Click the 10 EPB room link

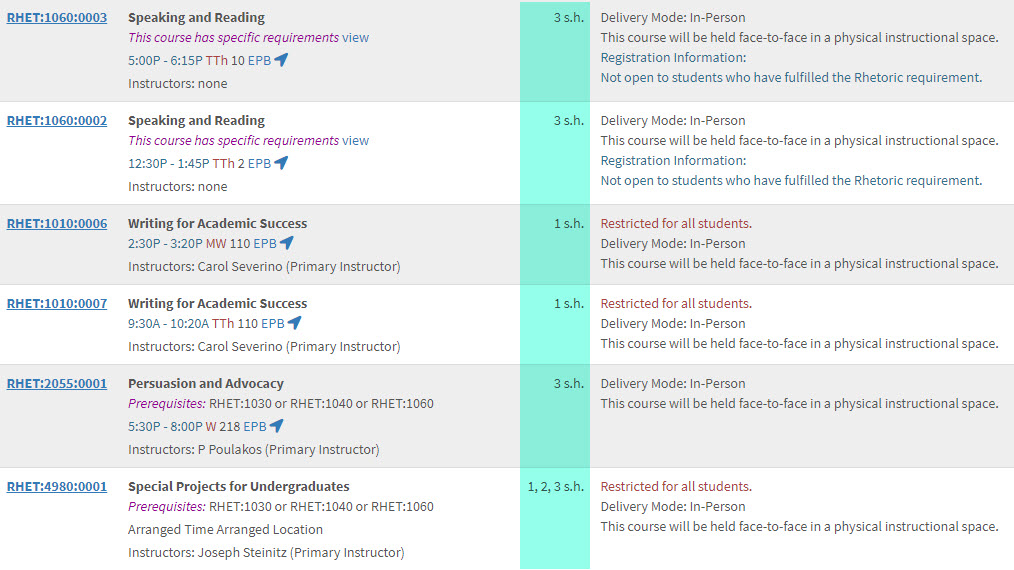click(251, 60)
